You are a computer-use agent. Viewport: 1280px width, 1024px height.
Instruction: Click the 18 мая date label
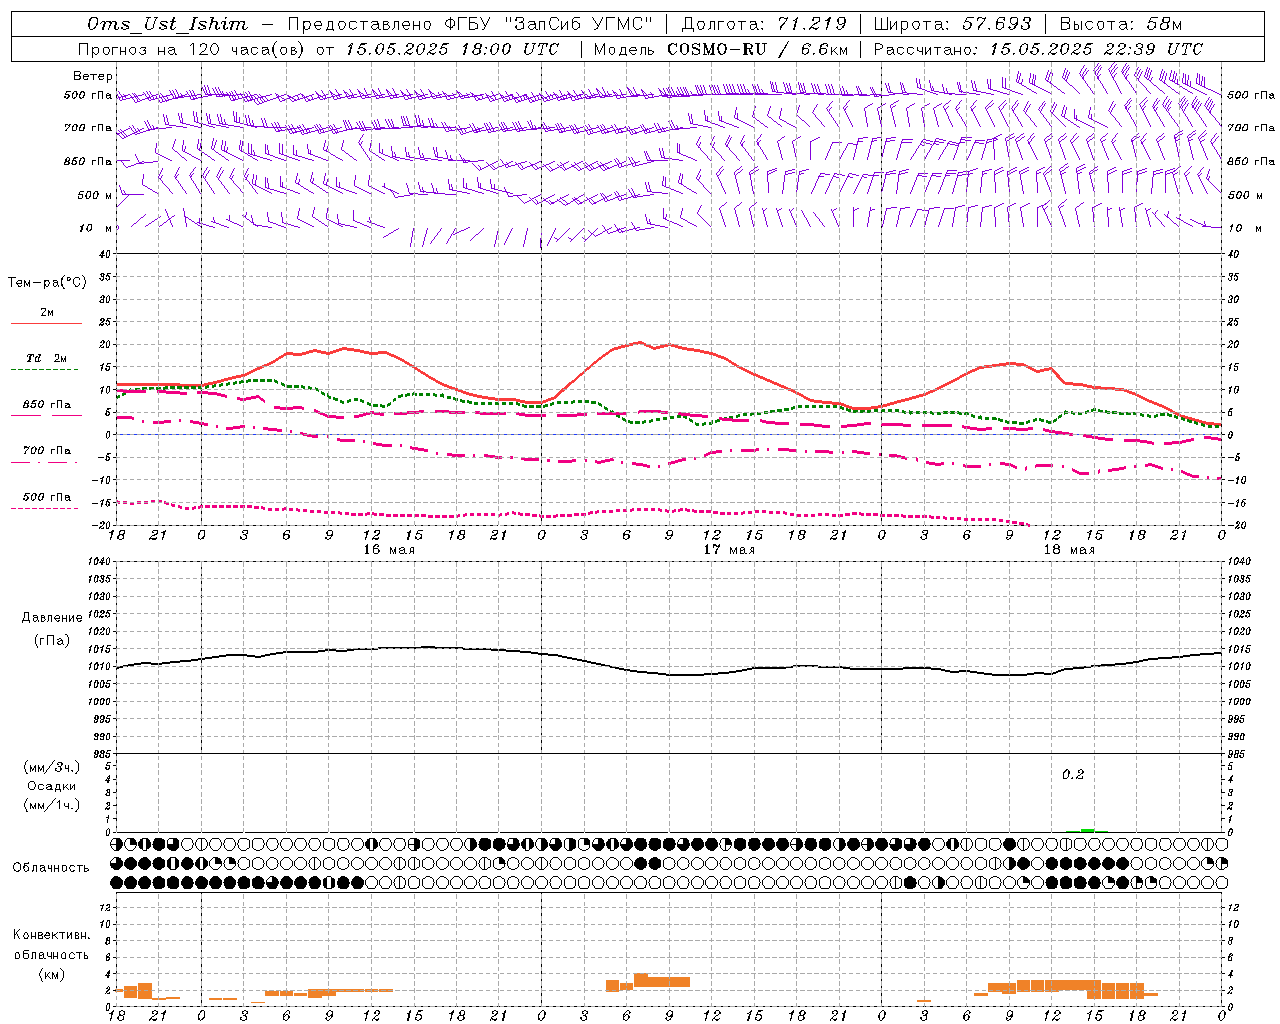[1069, 550]
